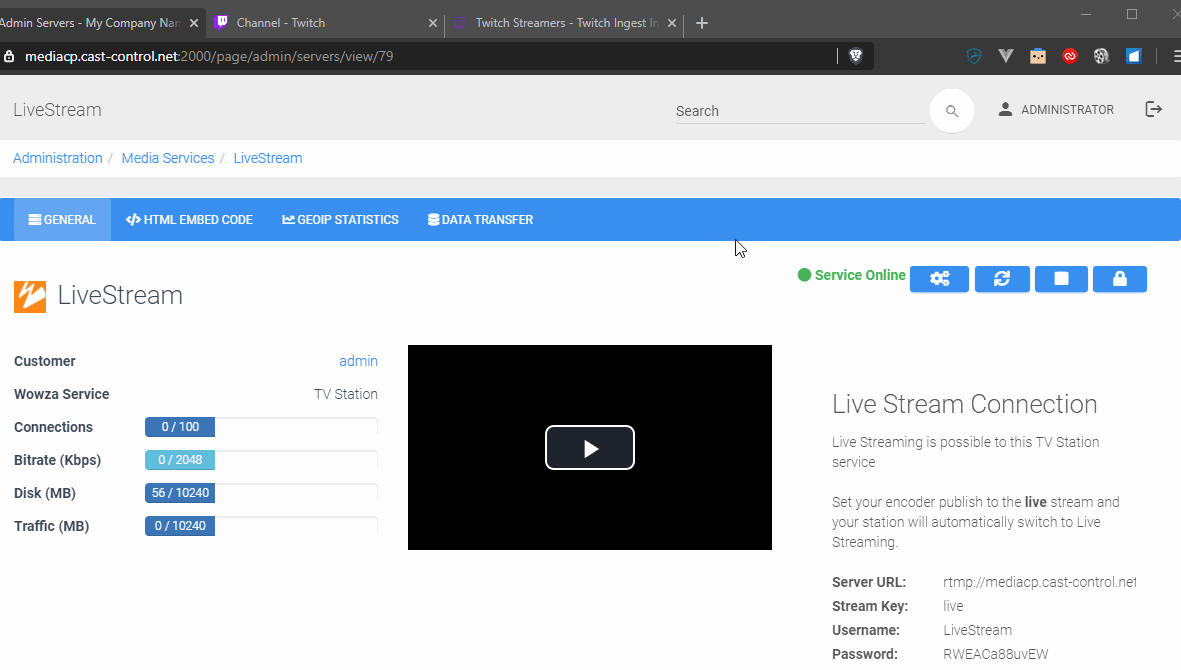The height and width of the screenshot is (670, 1181).
Task: Click the logout icon beside ADMINISTRATOR
Action: 1153,109
